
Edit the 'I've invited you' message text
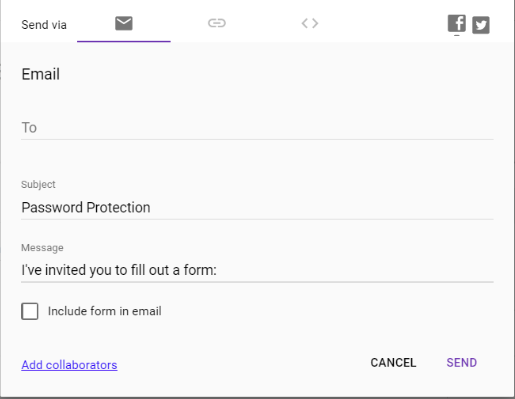tap(119, 270)
